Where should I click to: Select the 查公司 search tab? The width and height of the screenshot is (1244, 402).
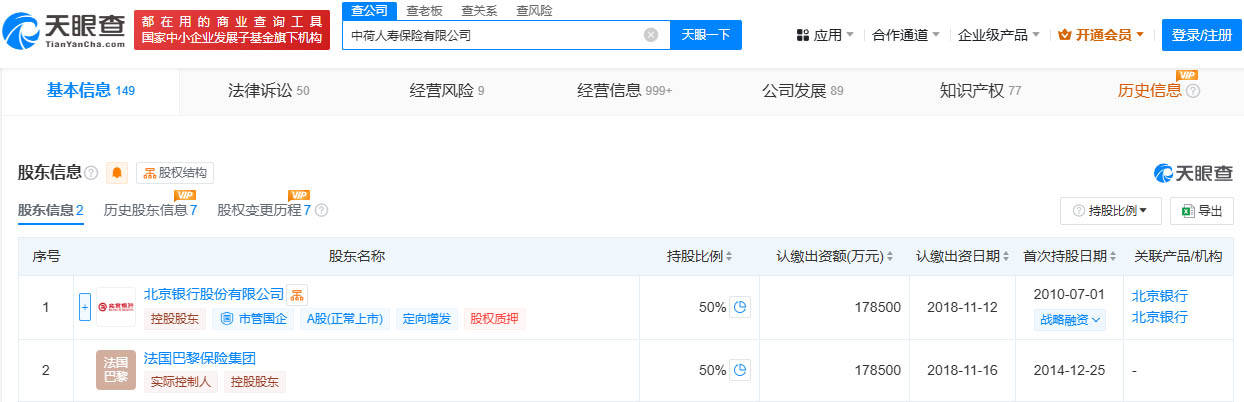(369, 10)
